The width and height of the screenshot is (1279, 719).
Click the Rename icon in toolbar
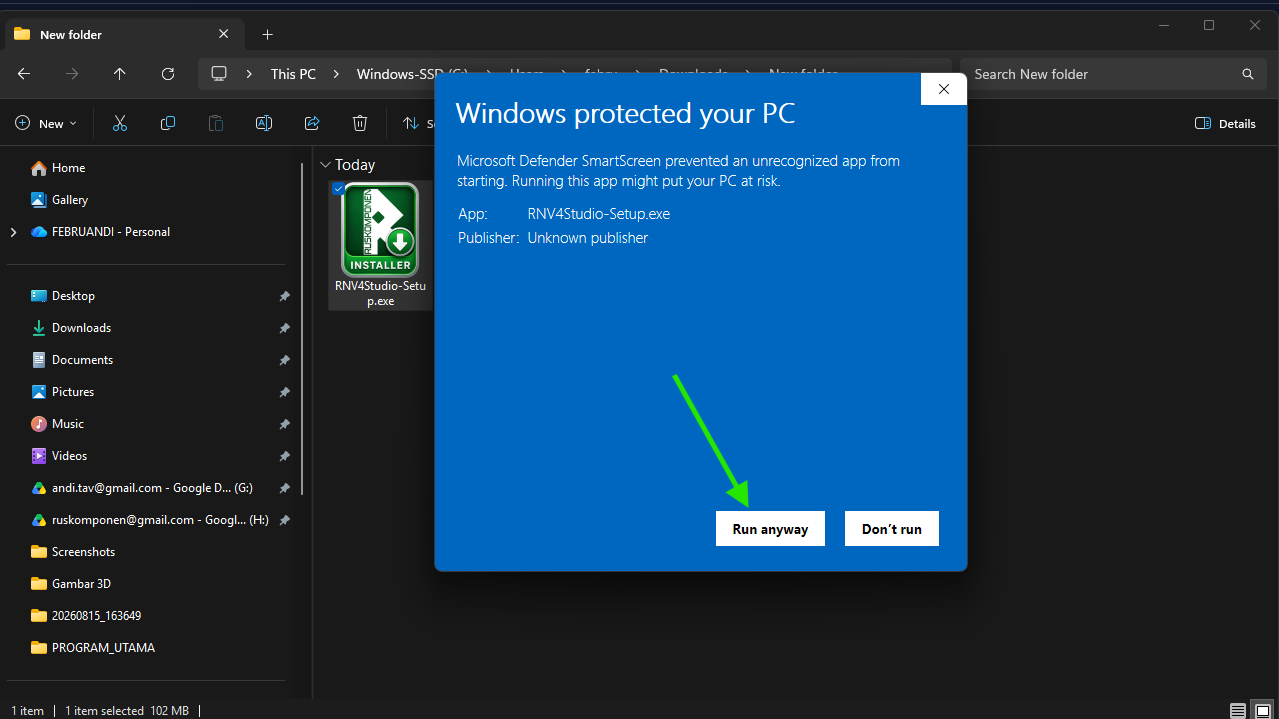(264, 123)
